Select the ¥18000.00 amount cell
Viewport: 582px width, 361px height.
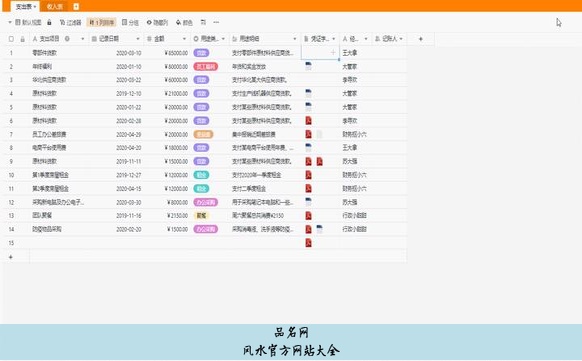coord(166,148)
